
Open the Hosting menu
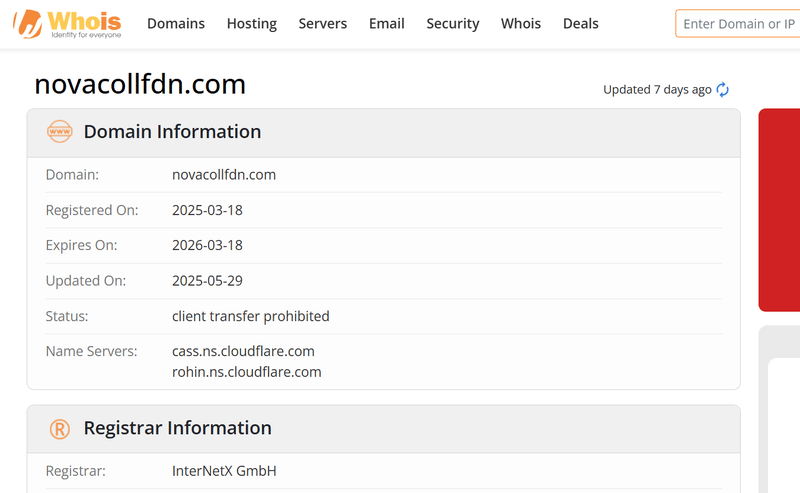[252, 23]
